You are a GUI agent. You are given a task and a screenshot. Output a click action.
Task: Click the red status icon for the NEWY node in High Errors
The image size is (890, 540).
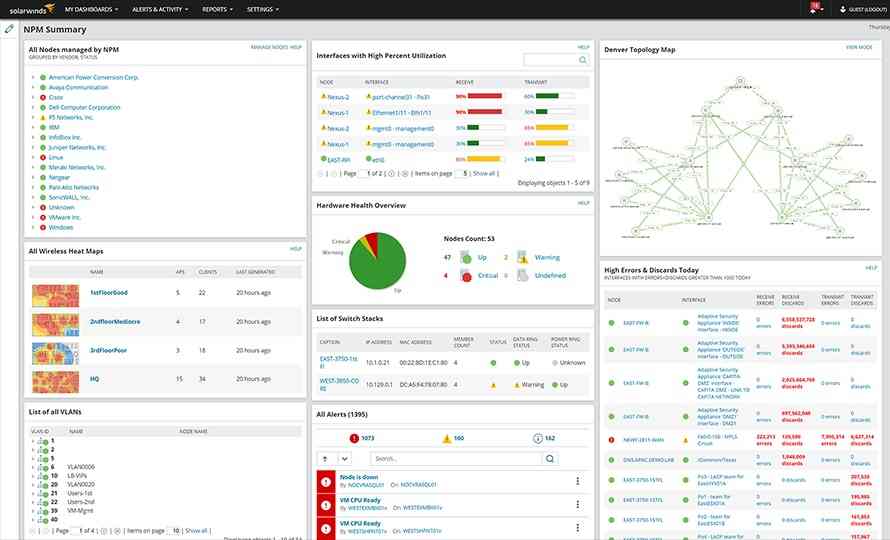[611, 439]
